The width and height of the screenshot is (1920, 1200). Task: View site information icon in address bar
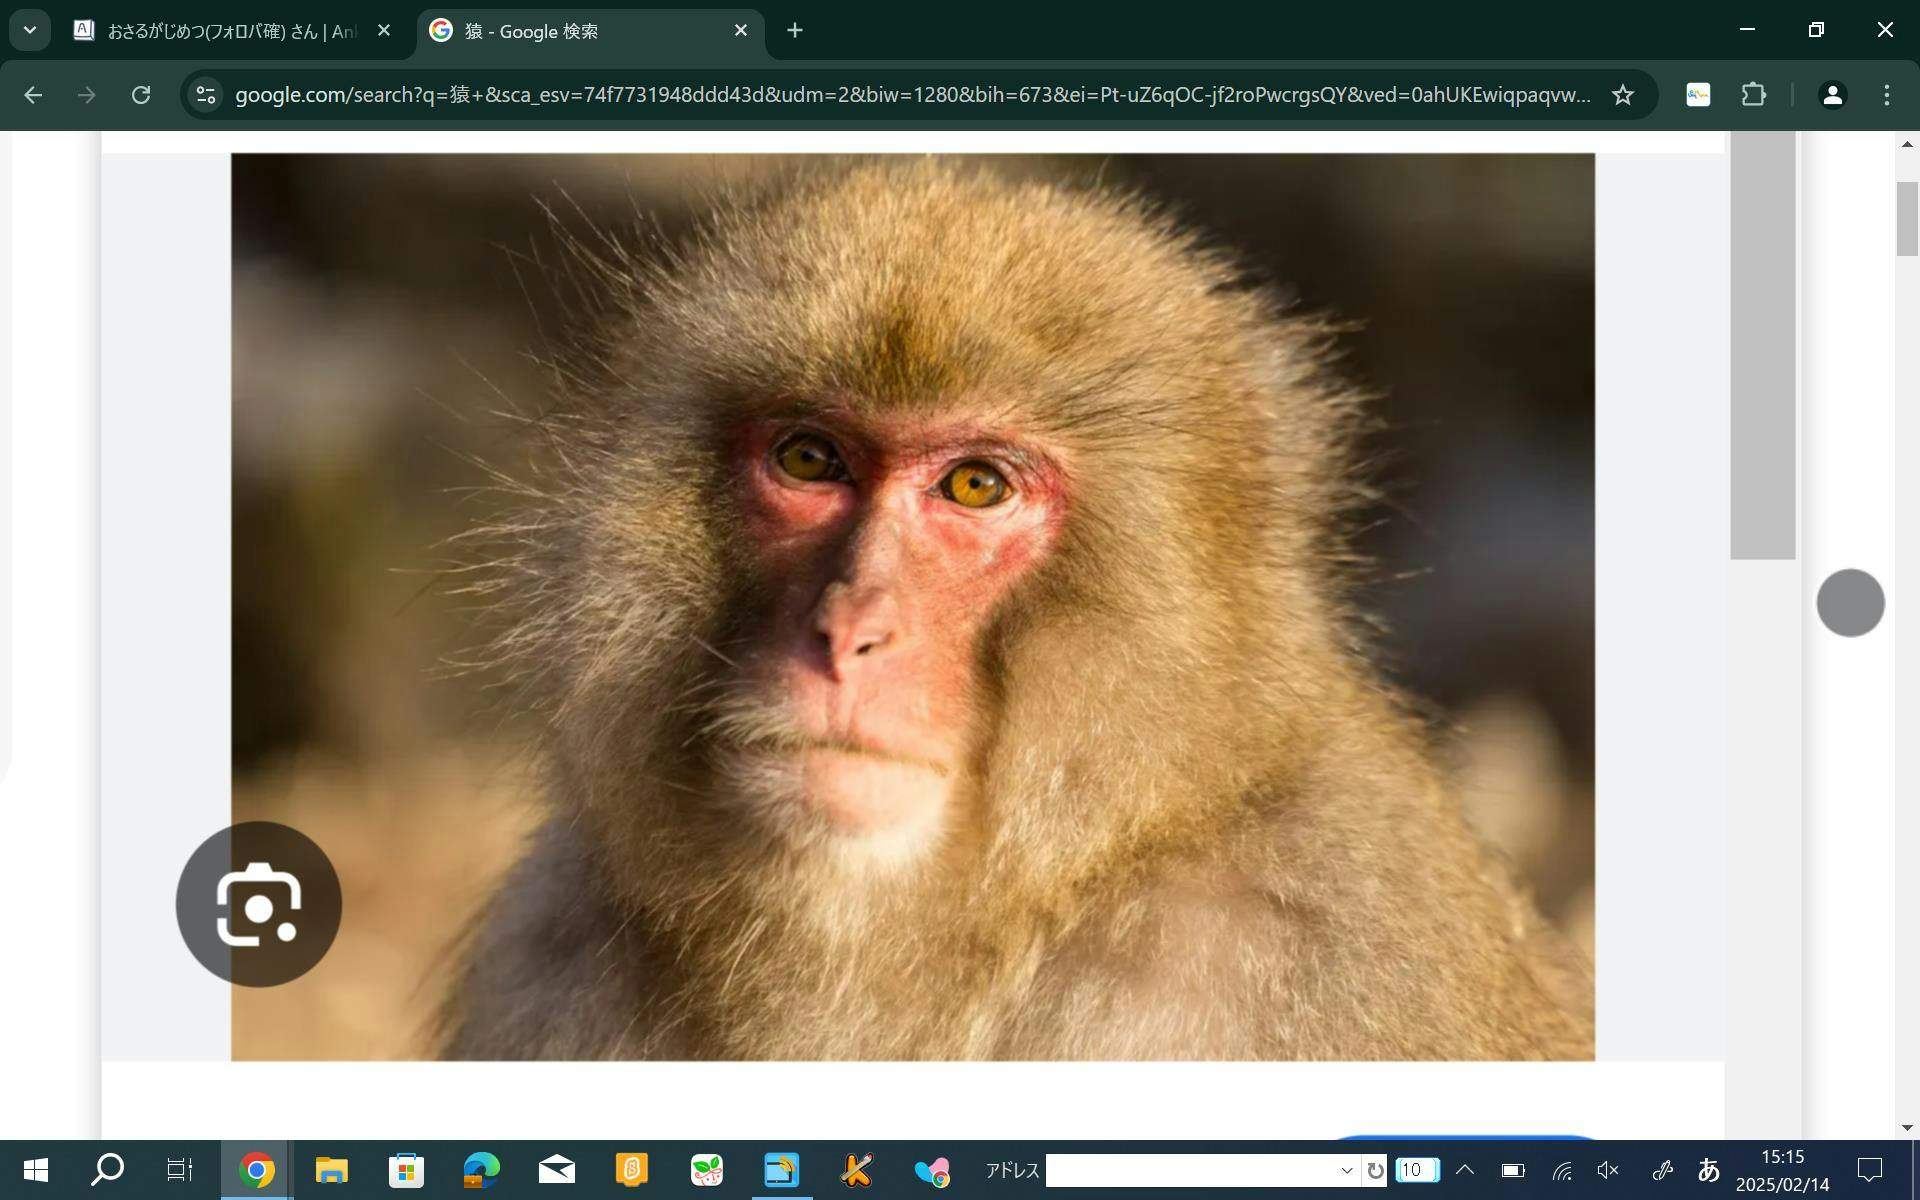click(x=206, y=95)
